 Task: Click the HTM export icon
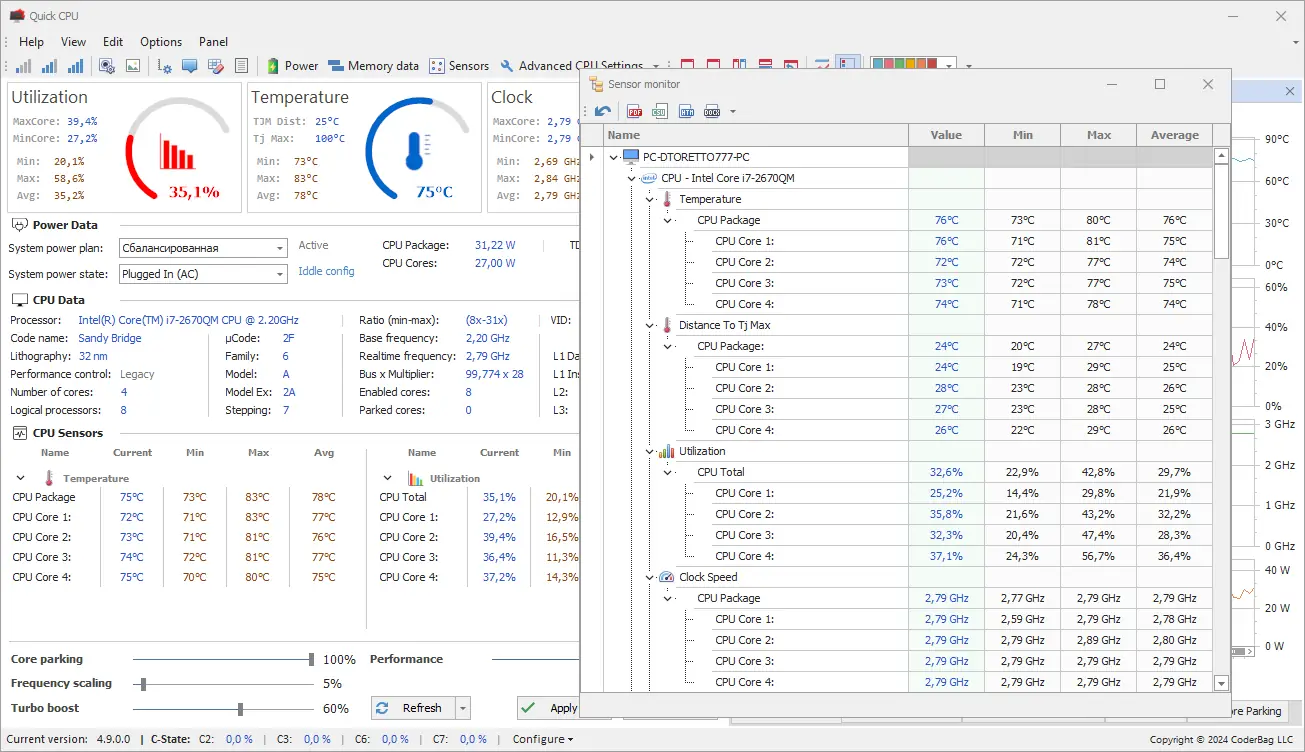click(686, 111)
